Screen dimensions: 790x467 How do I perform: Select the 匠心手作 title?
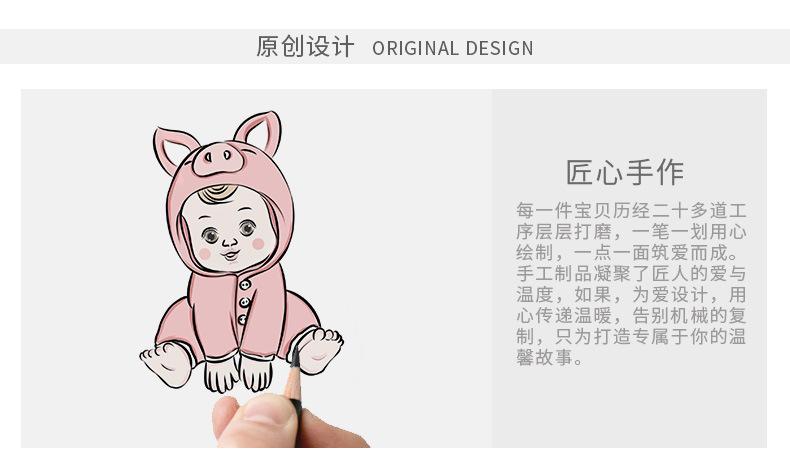point(625,172)
